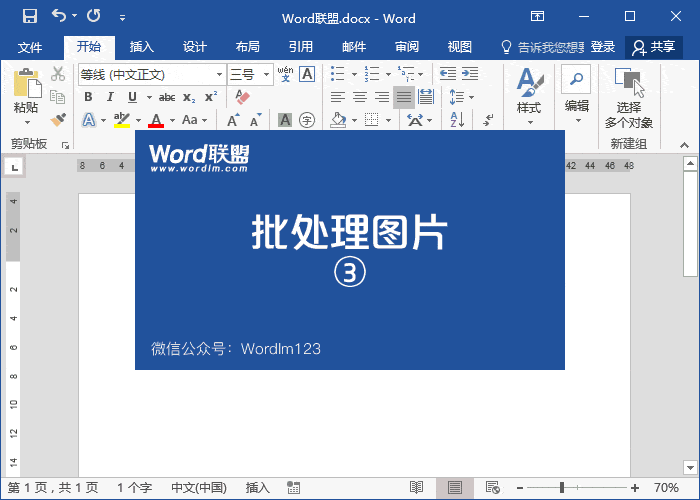Apply yellow text highlight color
This screenshot has height=500, width=700.
(x=121, y=120)
